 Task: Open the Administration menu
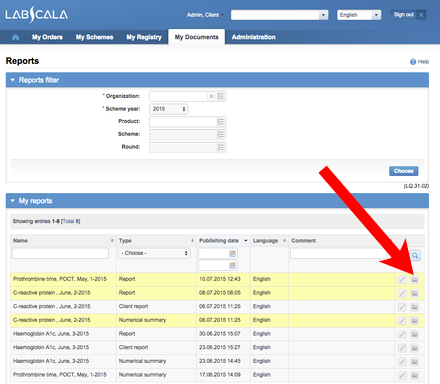click(254, 37)
